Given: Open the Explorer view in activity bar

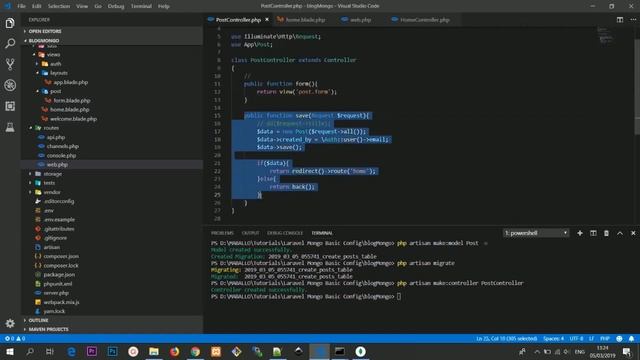Looking at the screenshot, I should click(x=10, y=23).
